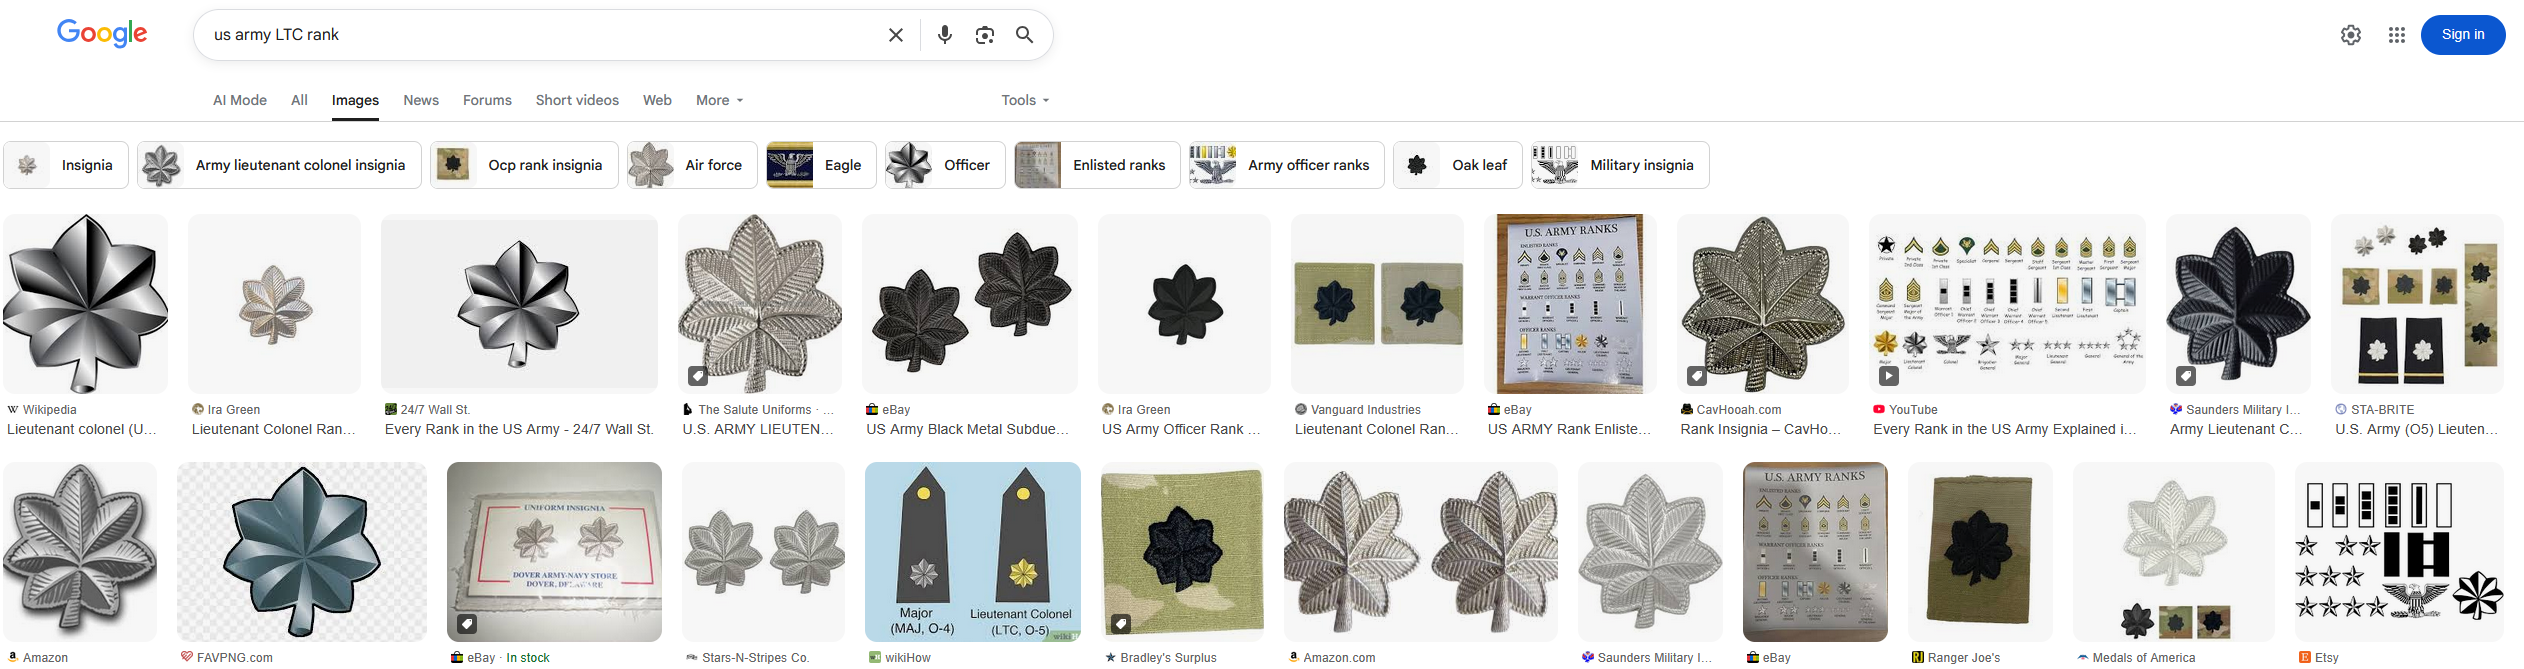2524x669 pixels.
Task: Filter by Ocp rank insignia chip
Action: [x=524, y=165]
